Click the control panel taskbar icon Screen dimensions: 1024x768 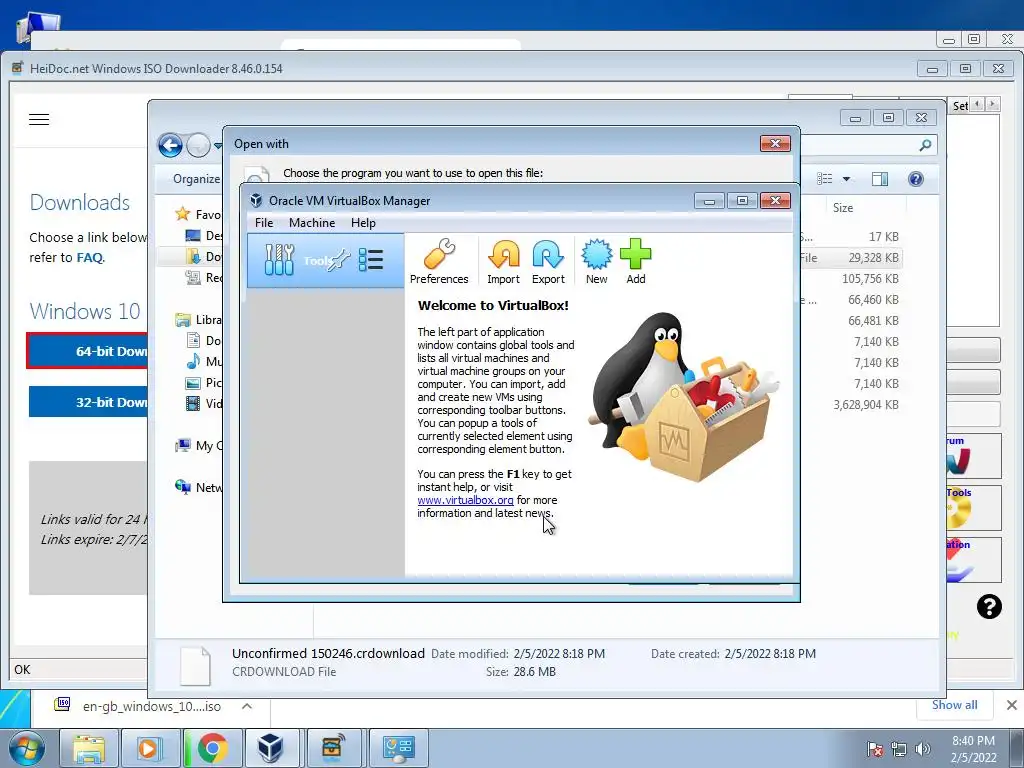(398, 748)
